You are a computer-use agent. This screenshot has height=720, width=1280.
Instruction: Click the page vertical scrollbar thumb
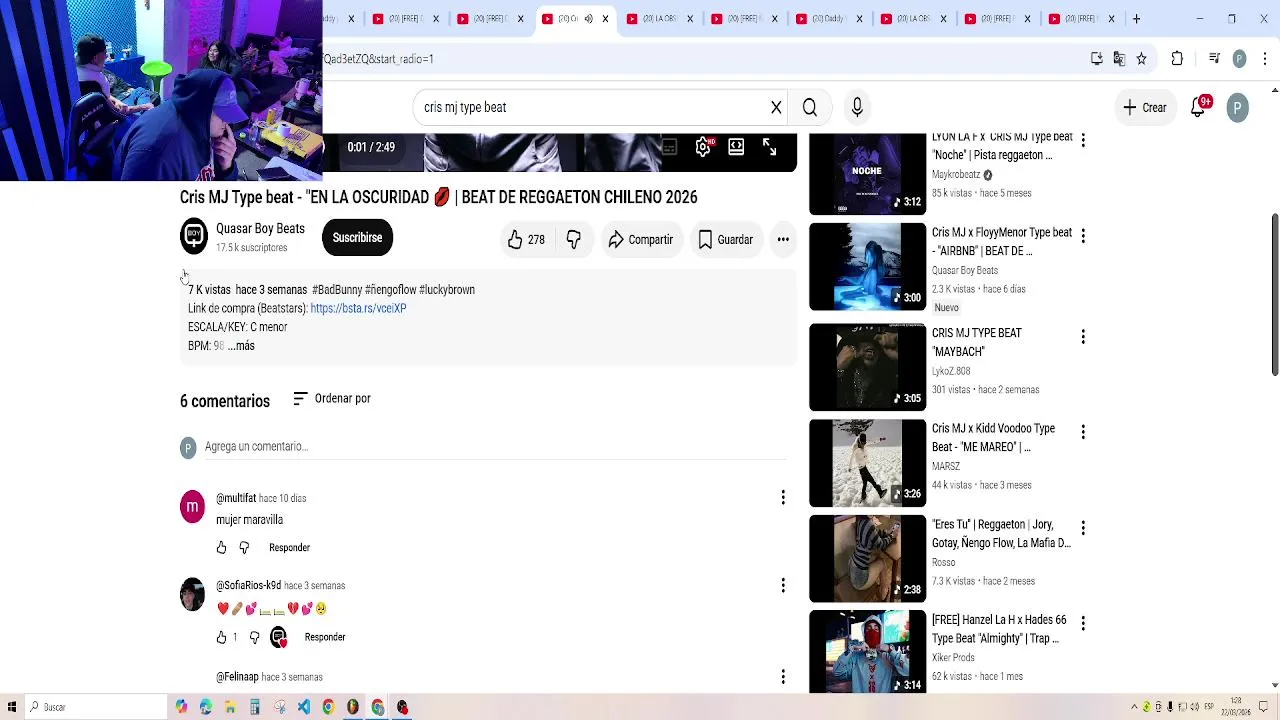click(x=1275, y=295)
